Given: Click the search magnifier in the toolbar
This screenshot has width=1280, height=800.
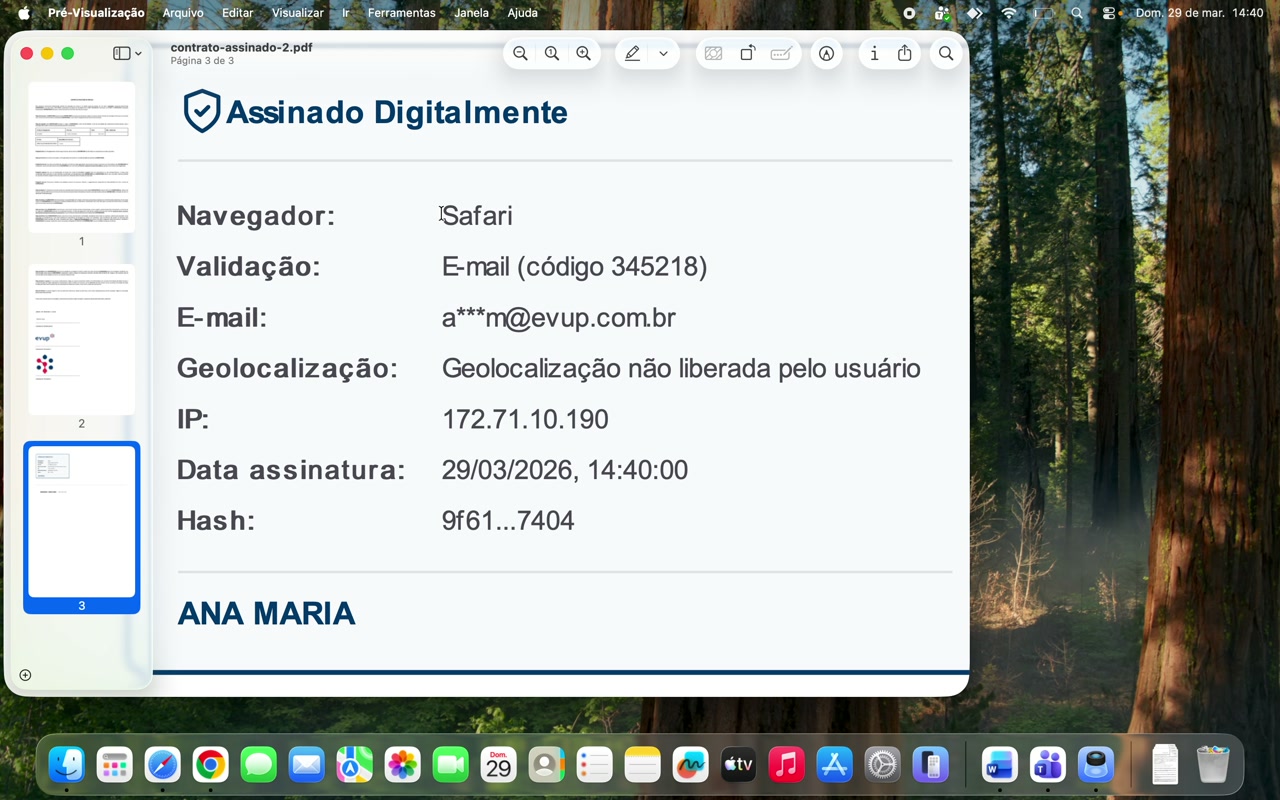Looking at the screenshot, I should (x=946, y=54).
